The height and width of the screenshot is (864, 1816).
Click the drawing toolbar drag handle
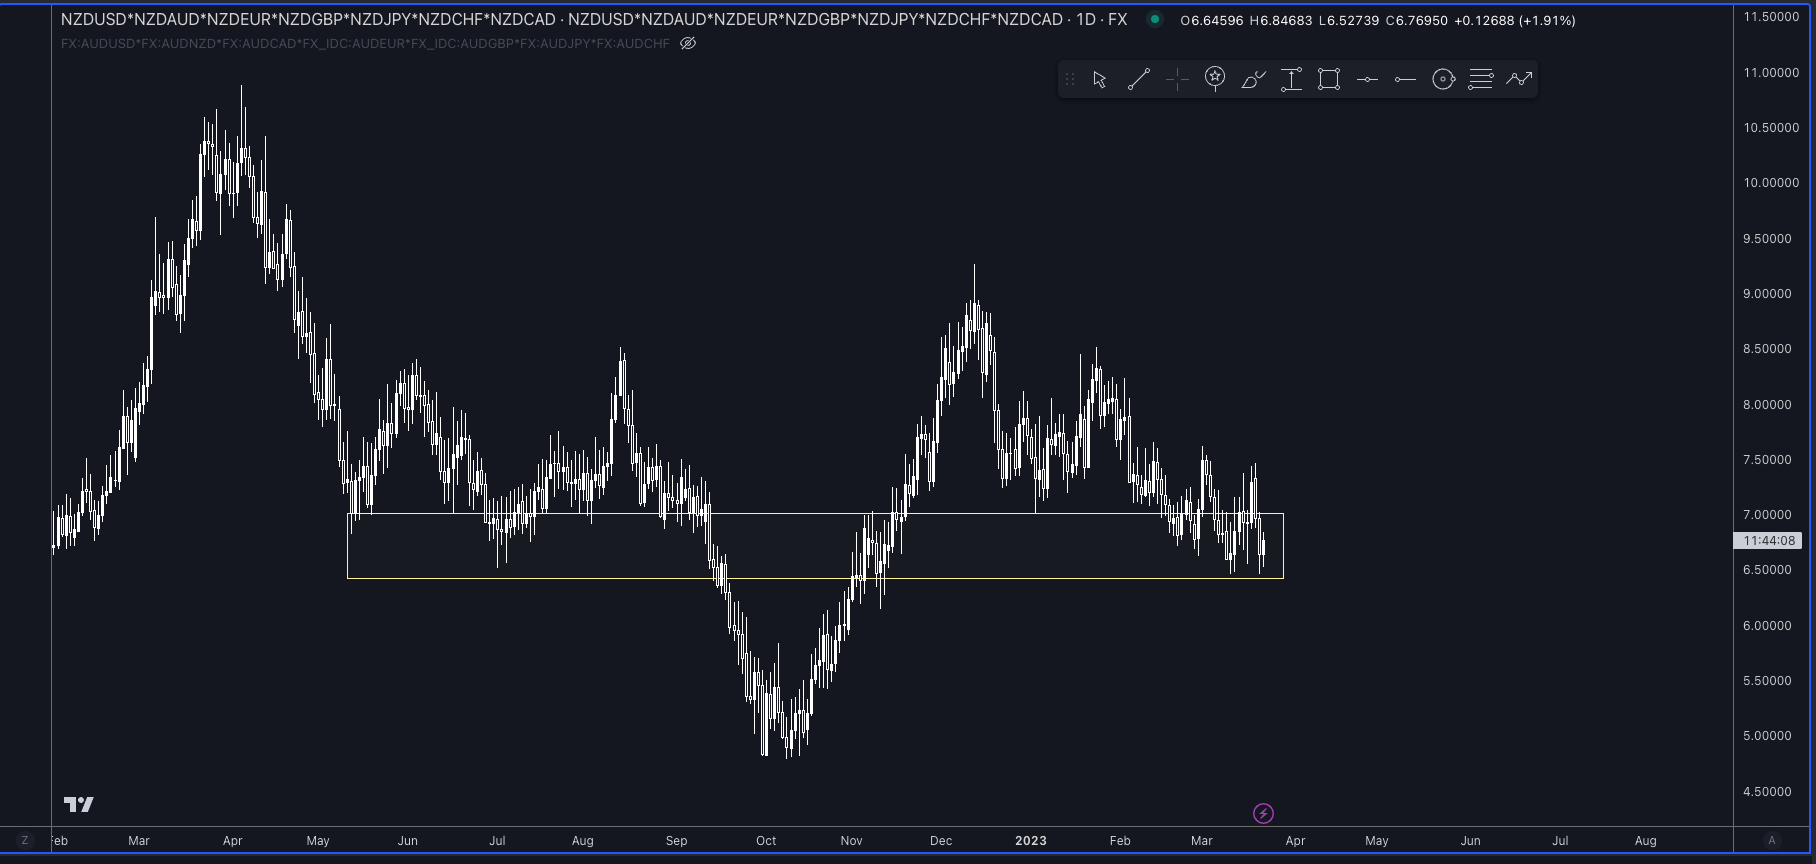coord(1070,80)
